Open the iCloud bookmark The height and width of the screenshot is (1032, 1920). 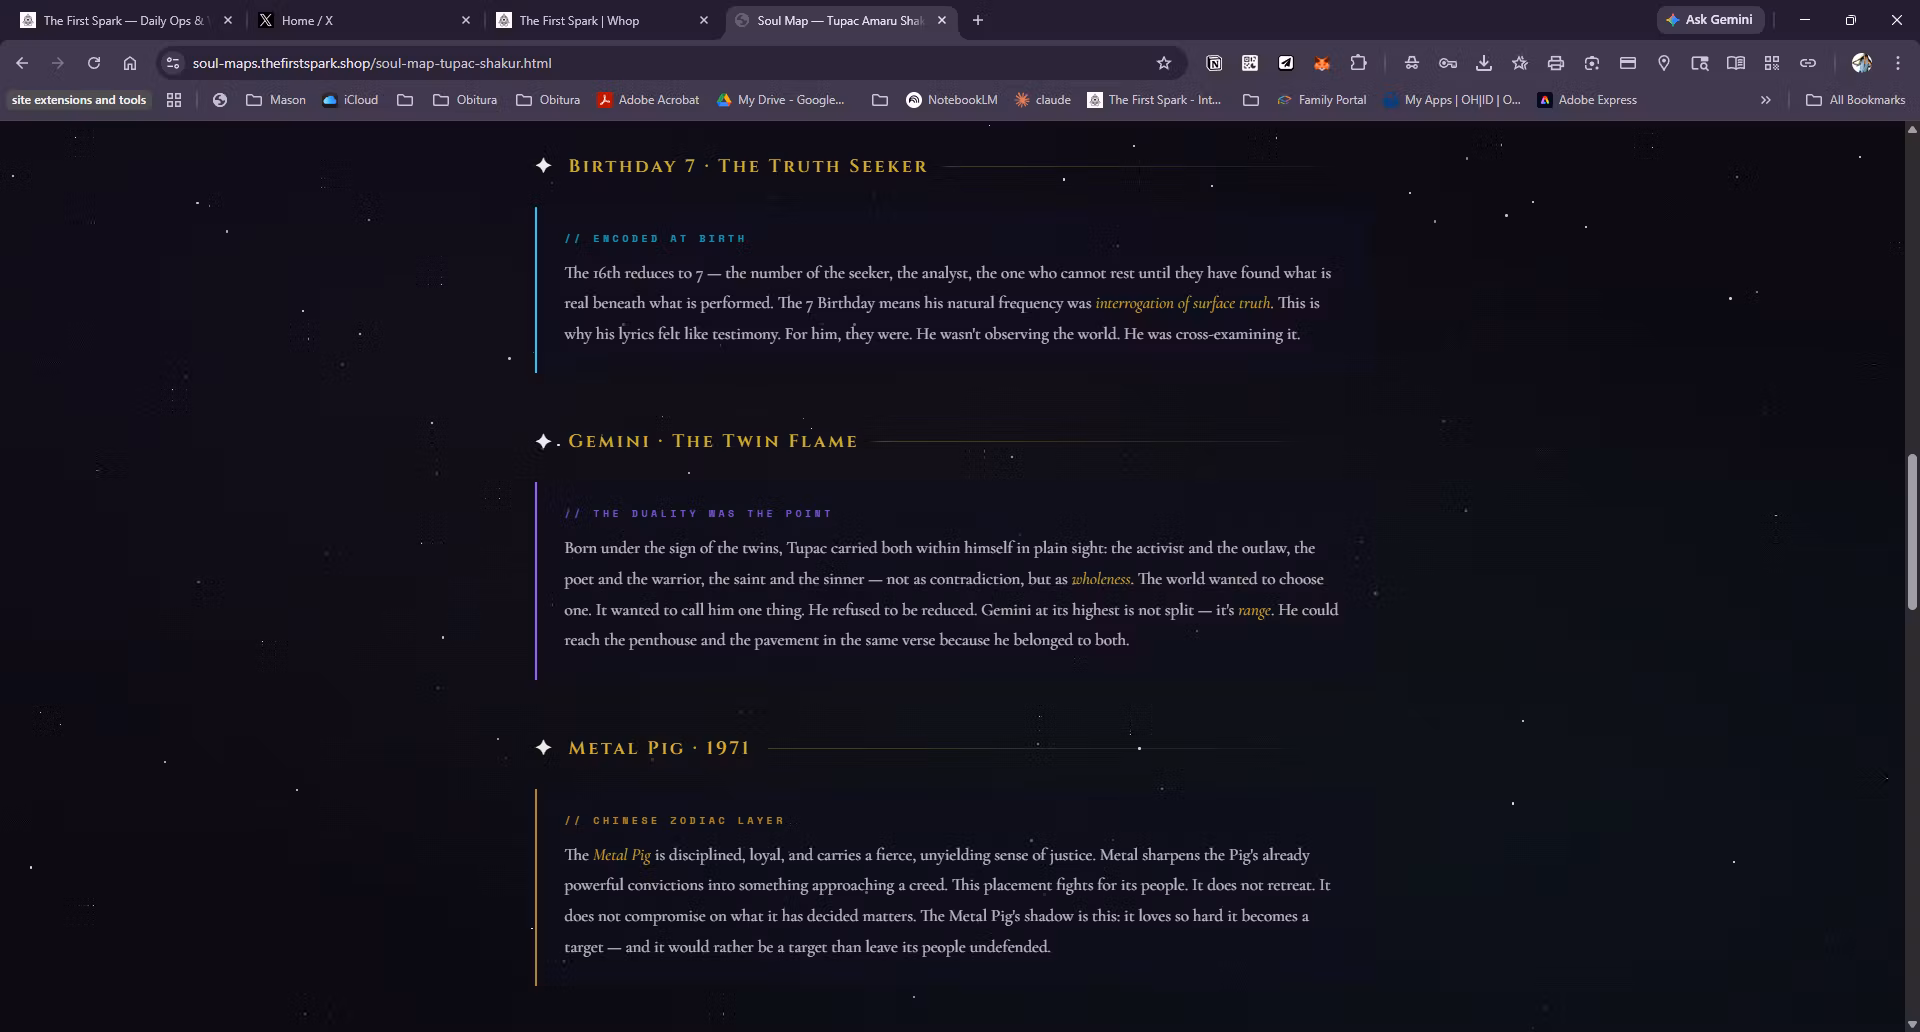point(350,100)
